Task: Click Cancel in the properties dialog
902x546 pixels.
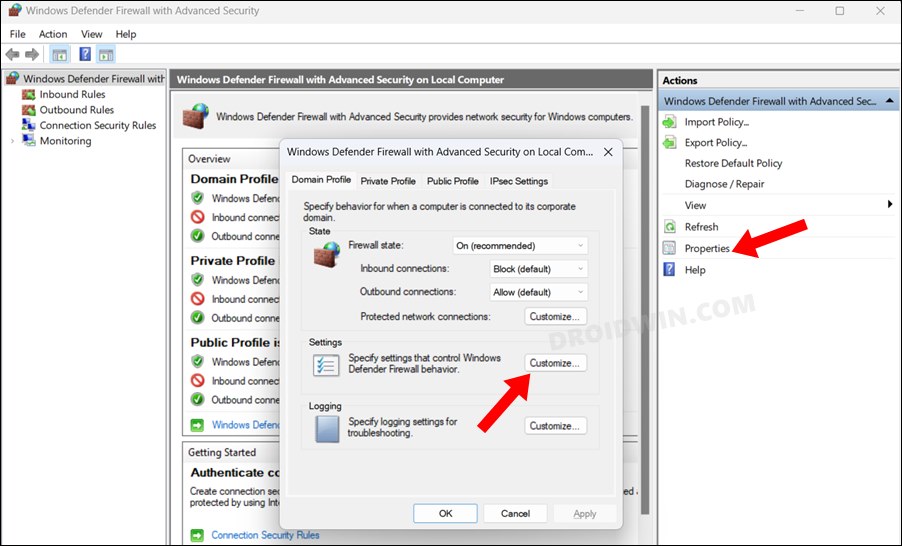Action: pyautogui.click(x=515, y=513)
